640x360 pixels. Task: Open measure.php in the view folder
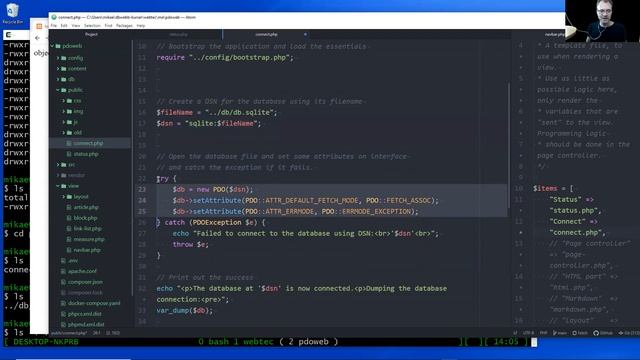pyautogui.click(x=89, y=239)
